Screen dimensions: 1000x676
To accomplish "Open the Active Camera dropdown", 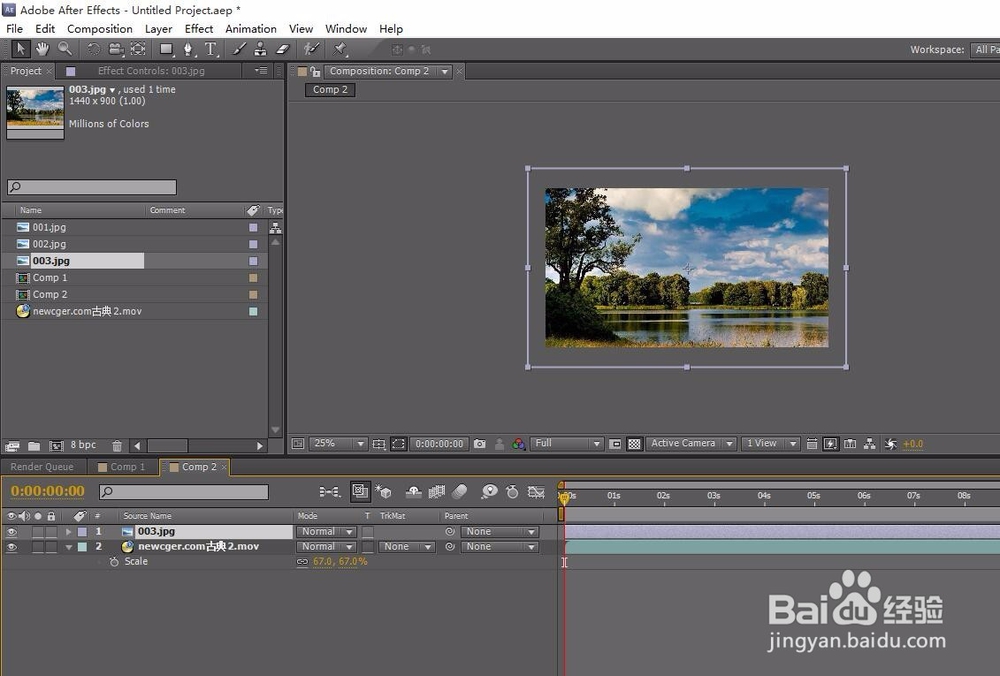I will point(691,444).
